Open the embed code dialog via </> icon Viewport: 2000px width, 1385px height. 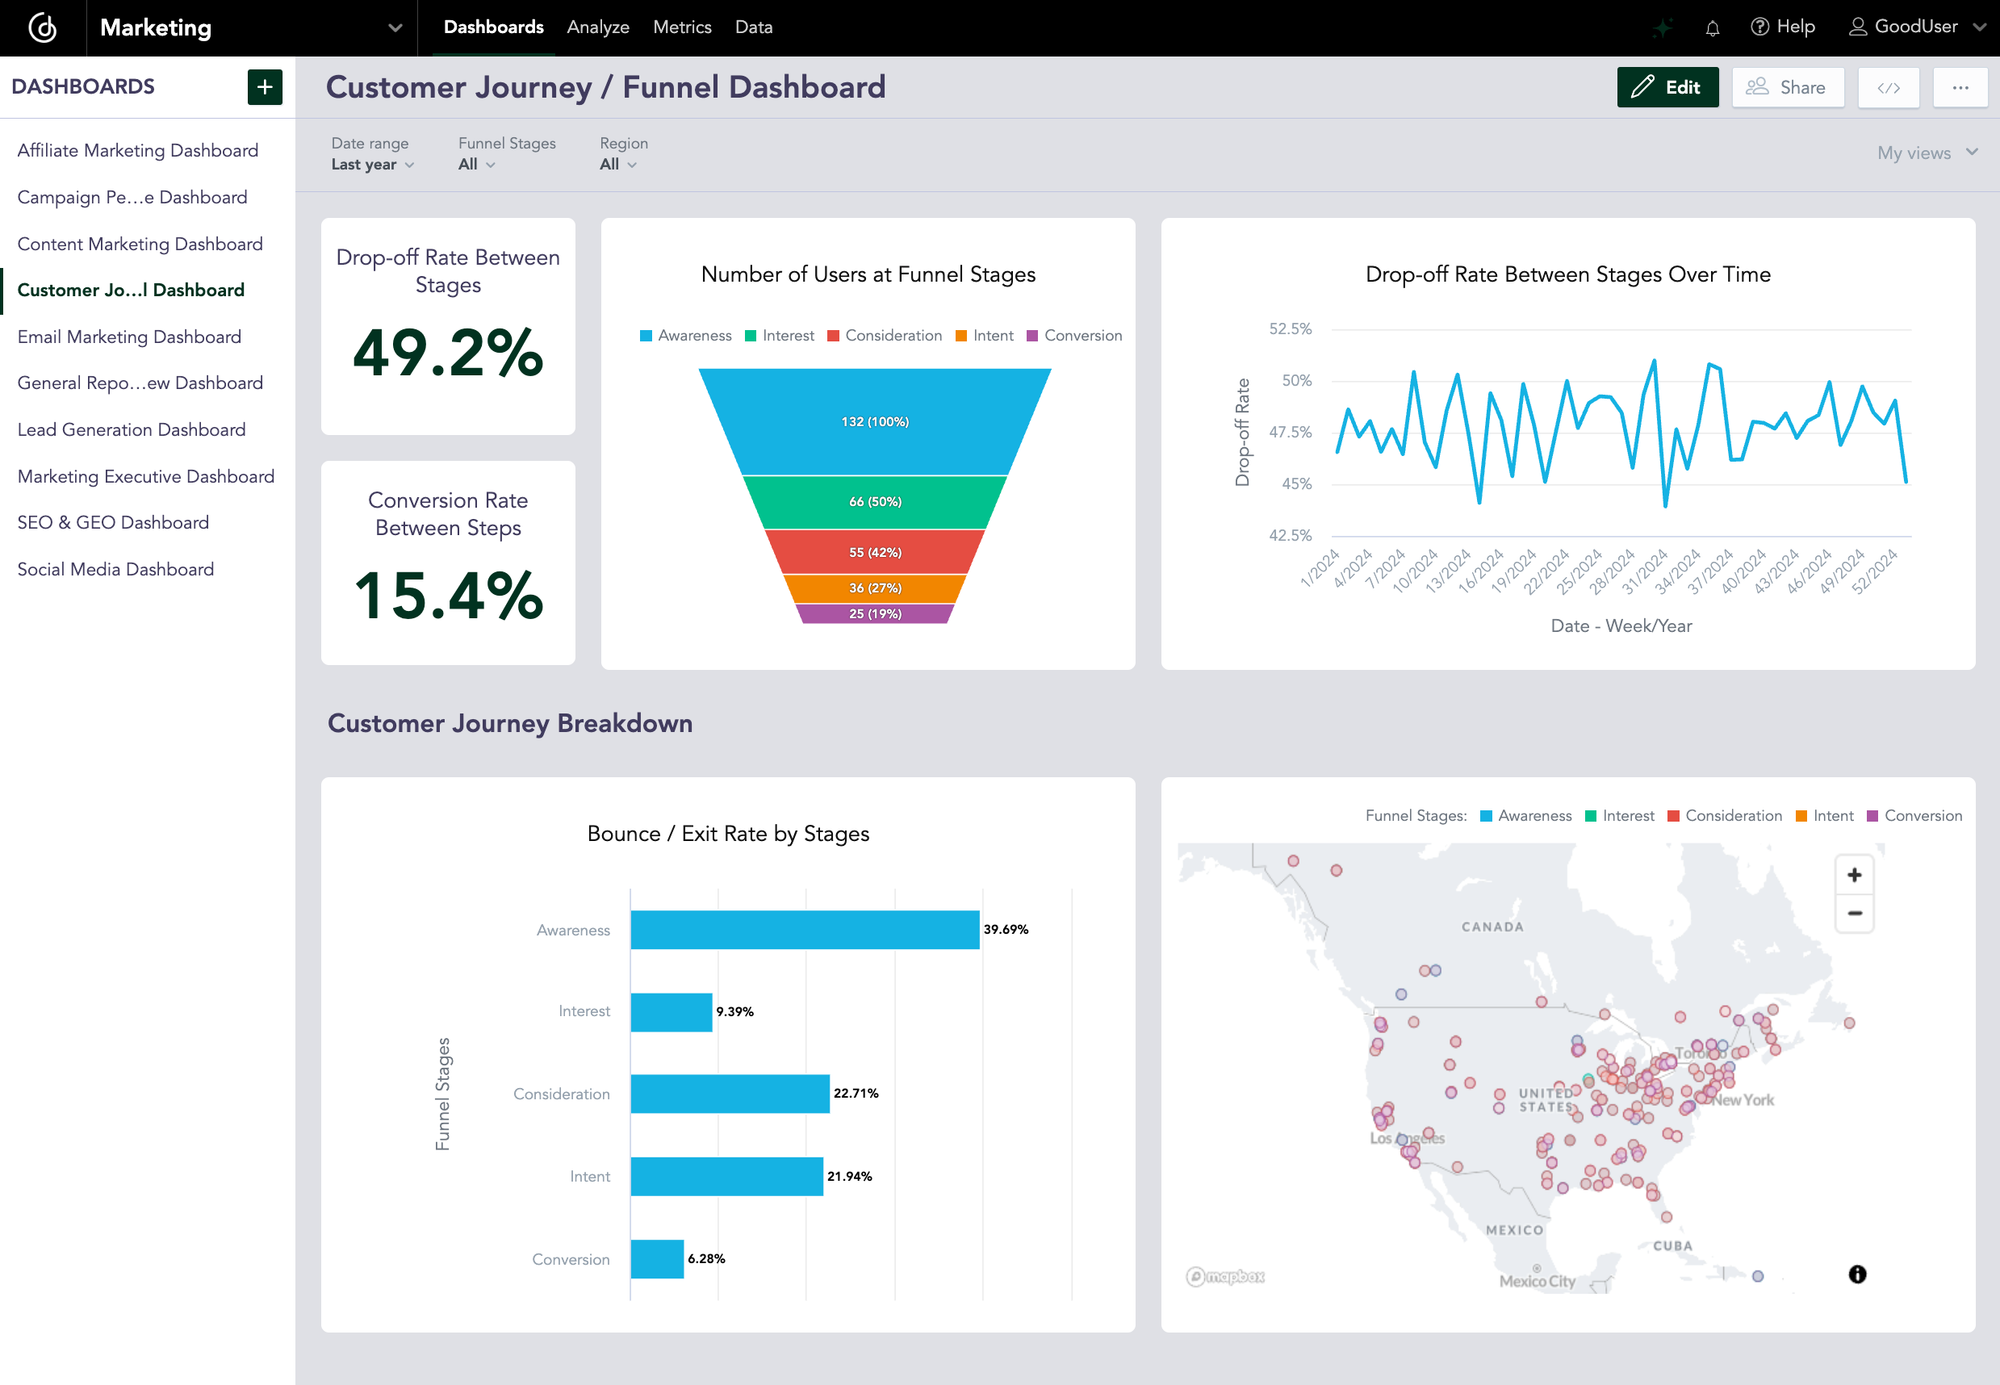click(1888, 87)
